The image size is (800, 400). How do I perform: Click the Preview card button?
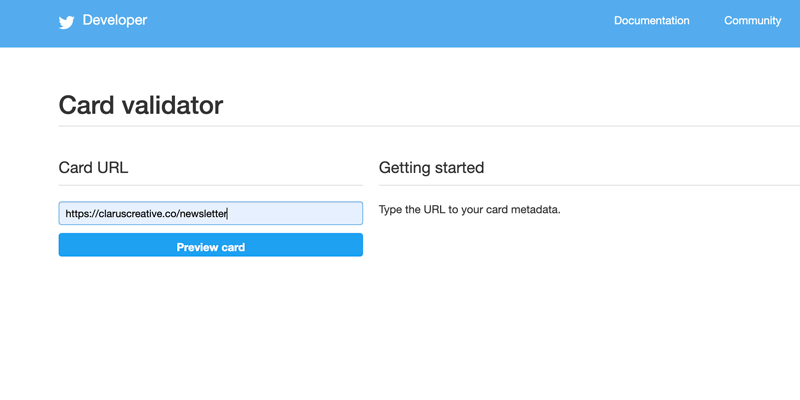tap(211, 245)
